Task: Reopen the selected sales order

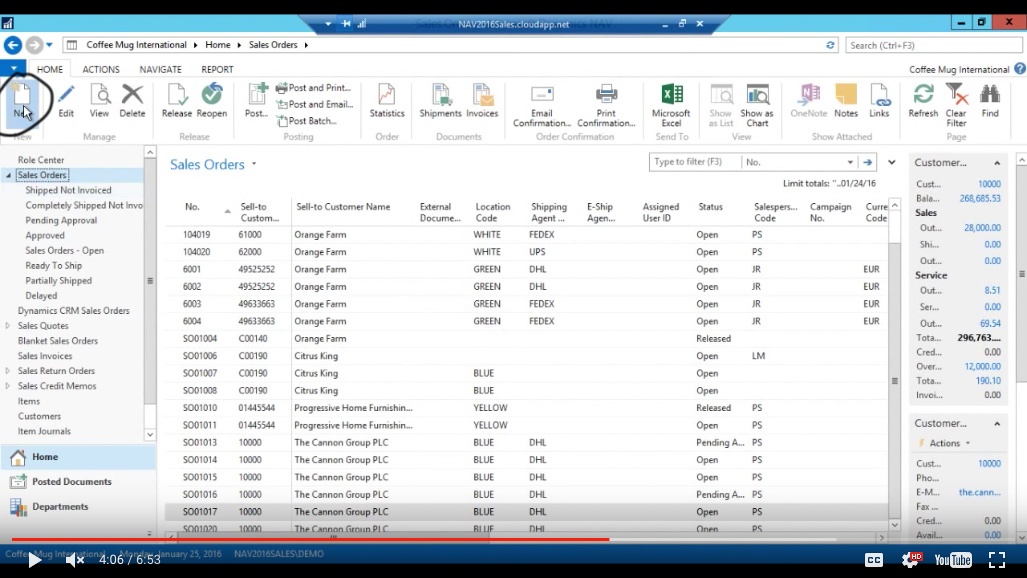Action: 210,105
